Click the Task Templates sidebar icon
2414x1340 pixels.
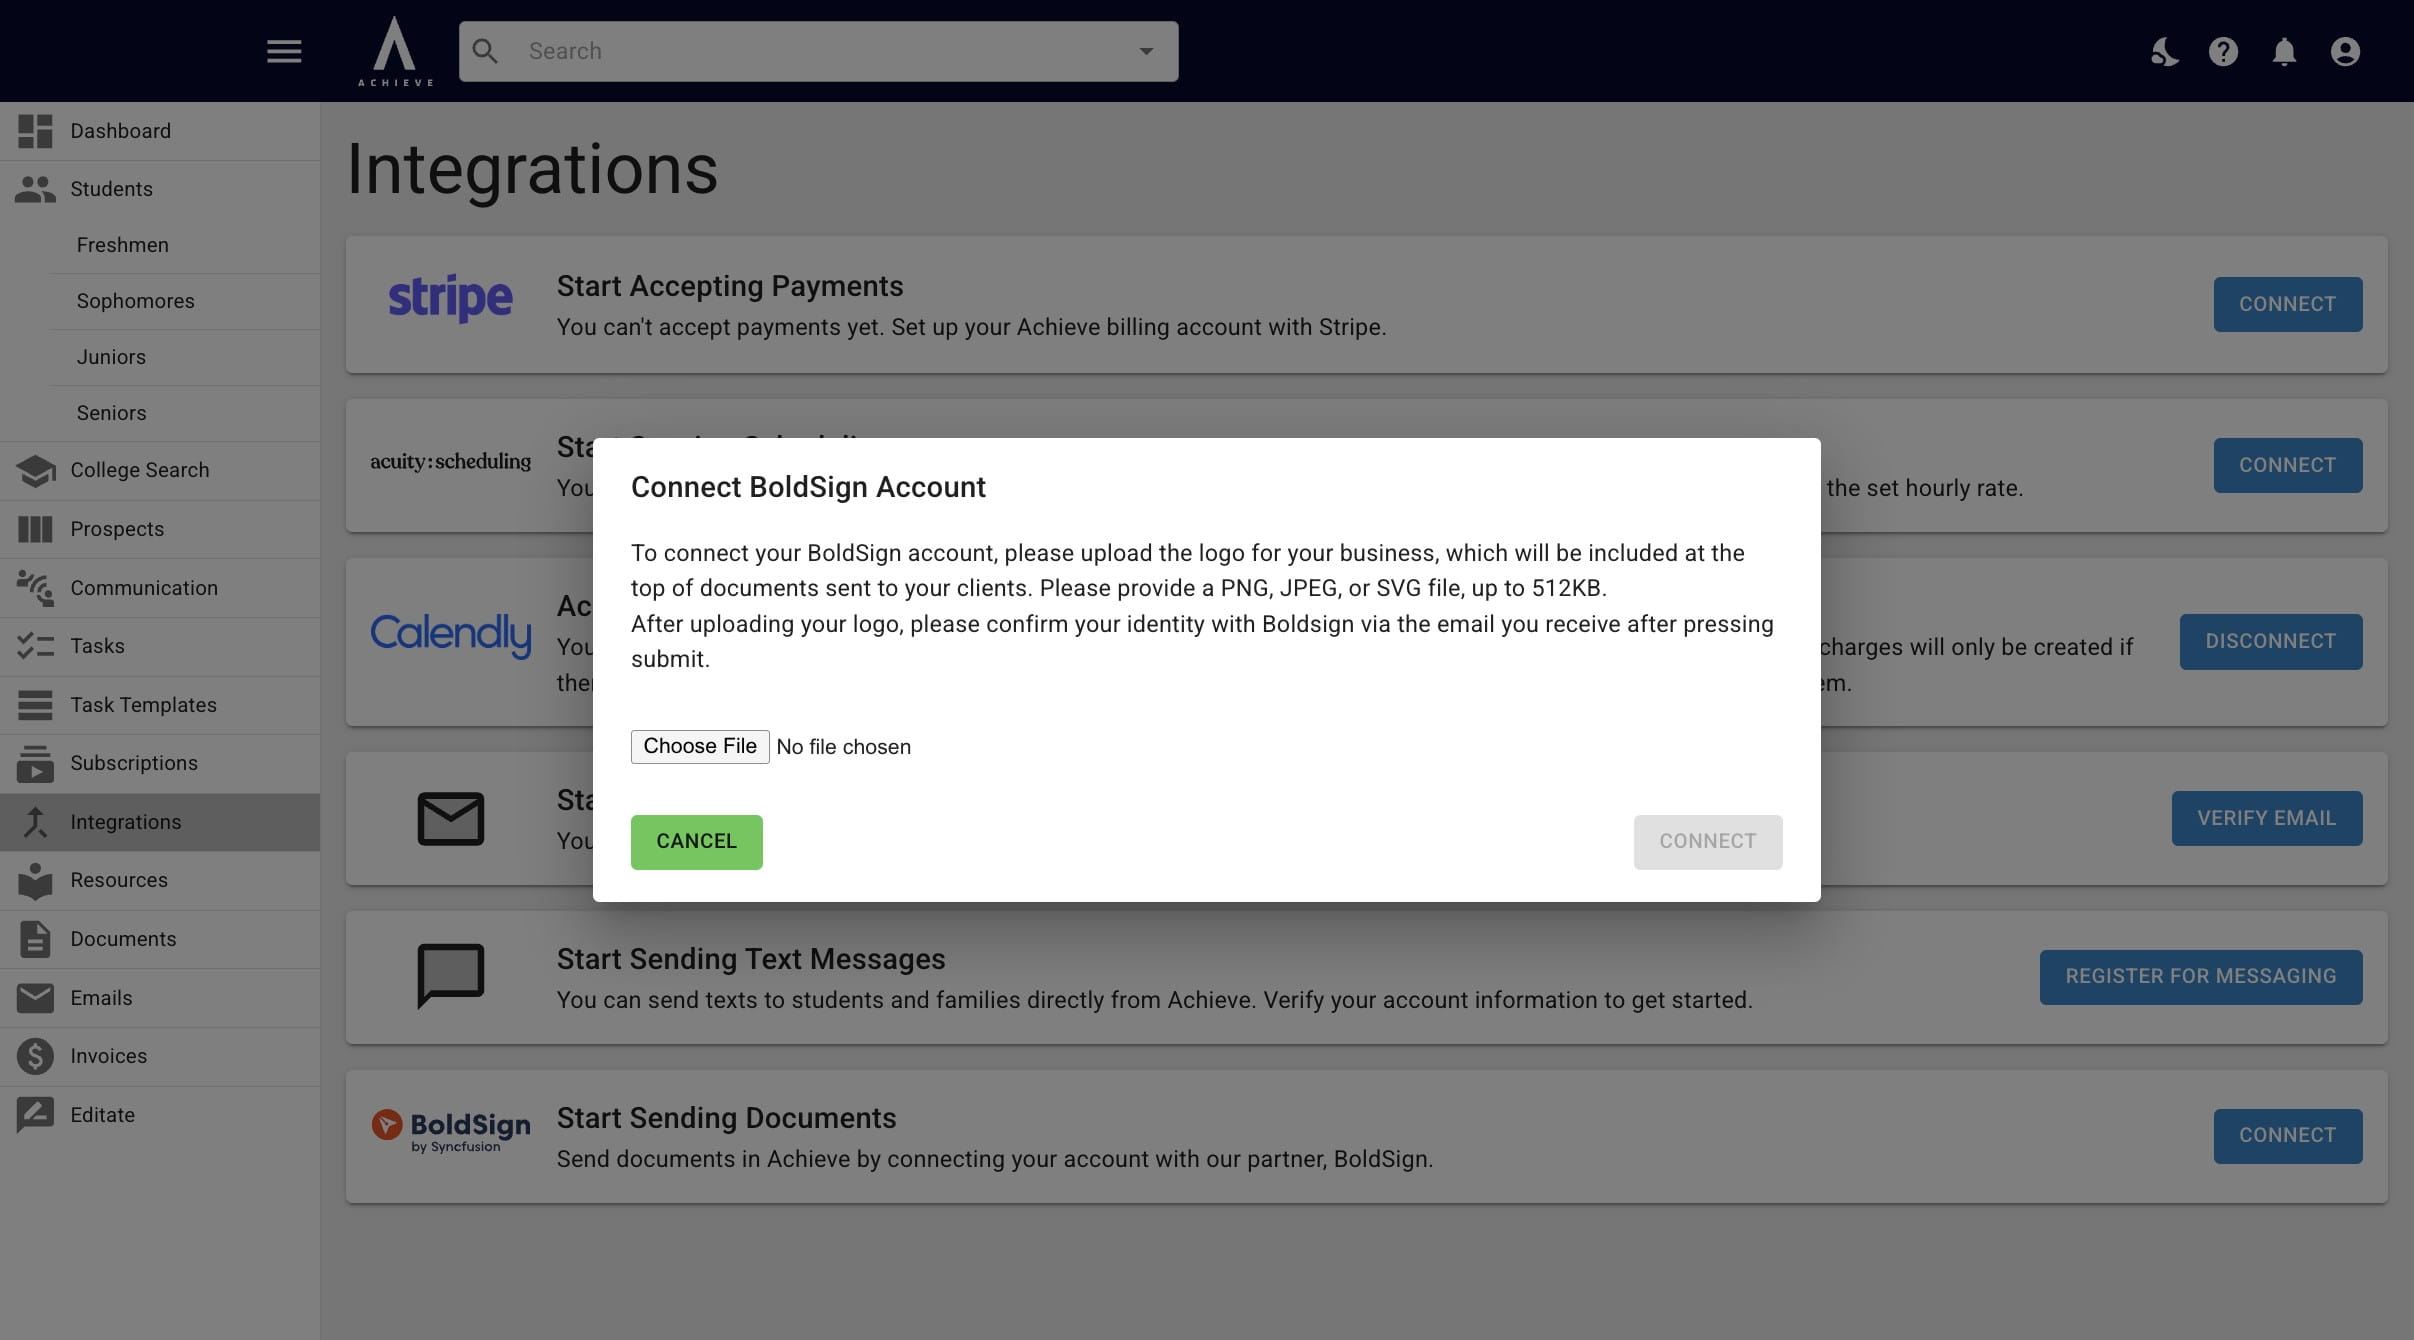35,705
